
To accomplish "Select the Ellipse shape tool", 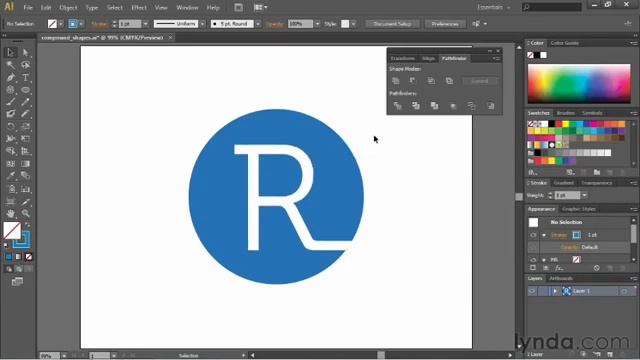I will (x=25, y=90).
